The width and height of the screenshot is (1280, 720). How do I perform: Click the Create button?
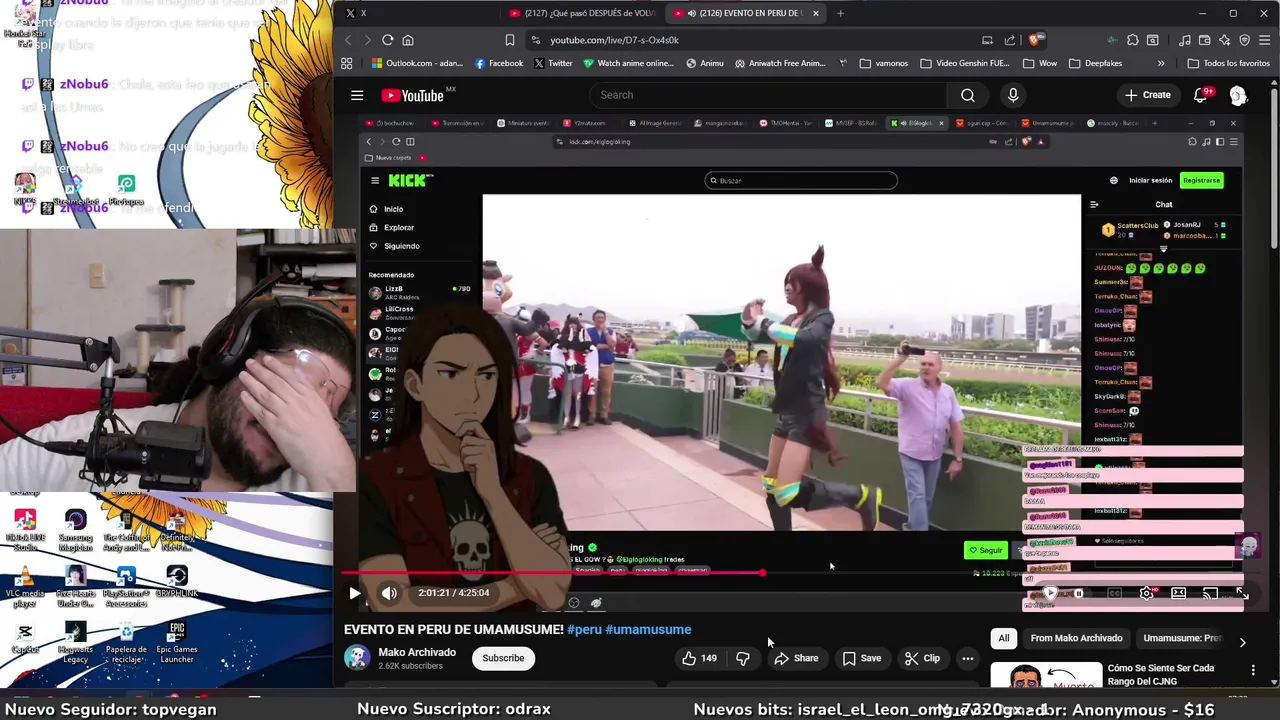pos(1147,95)
